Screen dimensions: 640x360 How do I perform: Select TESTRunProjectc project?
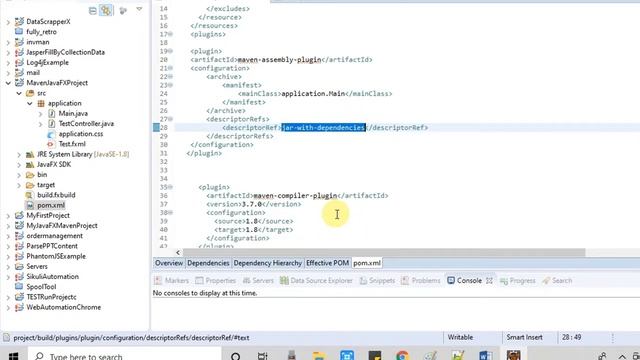(51, 297)
